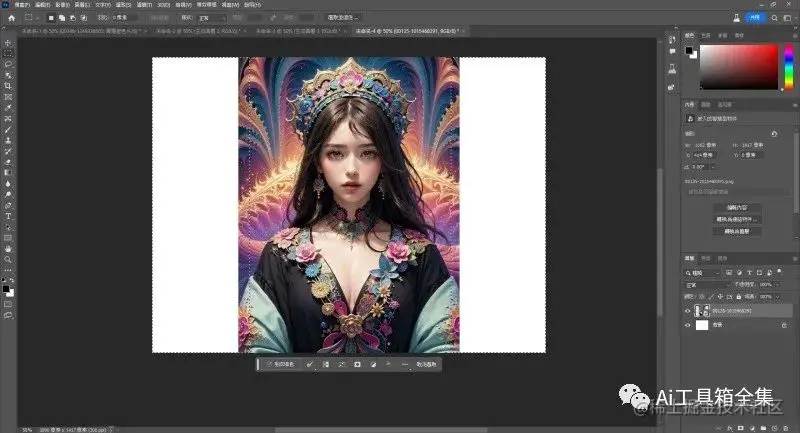Image resolution: width=800 pixels, height=433 pixels.
Task: Select the Eraser tool
Action: [x=8, y=162]
